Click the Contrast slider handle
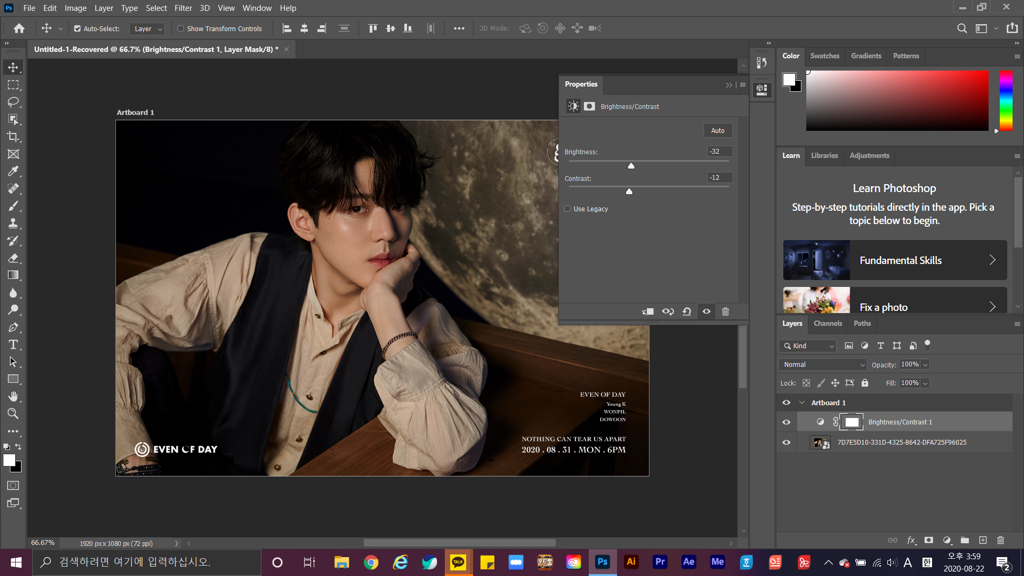 click(629, 191)
